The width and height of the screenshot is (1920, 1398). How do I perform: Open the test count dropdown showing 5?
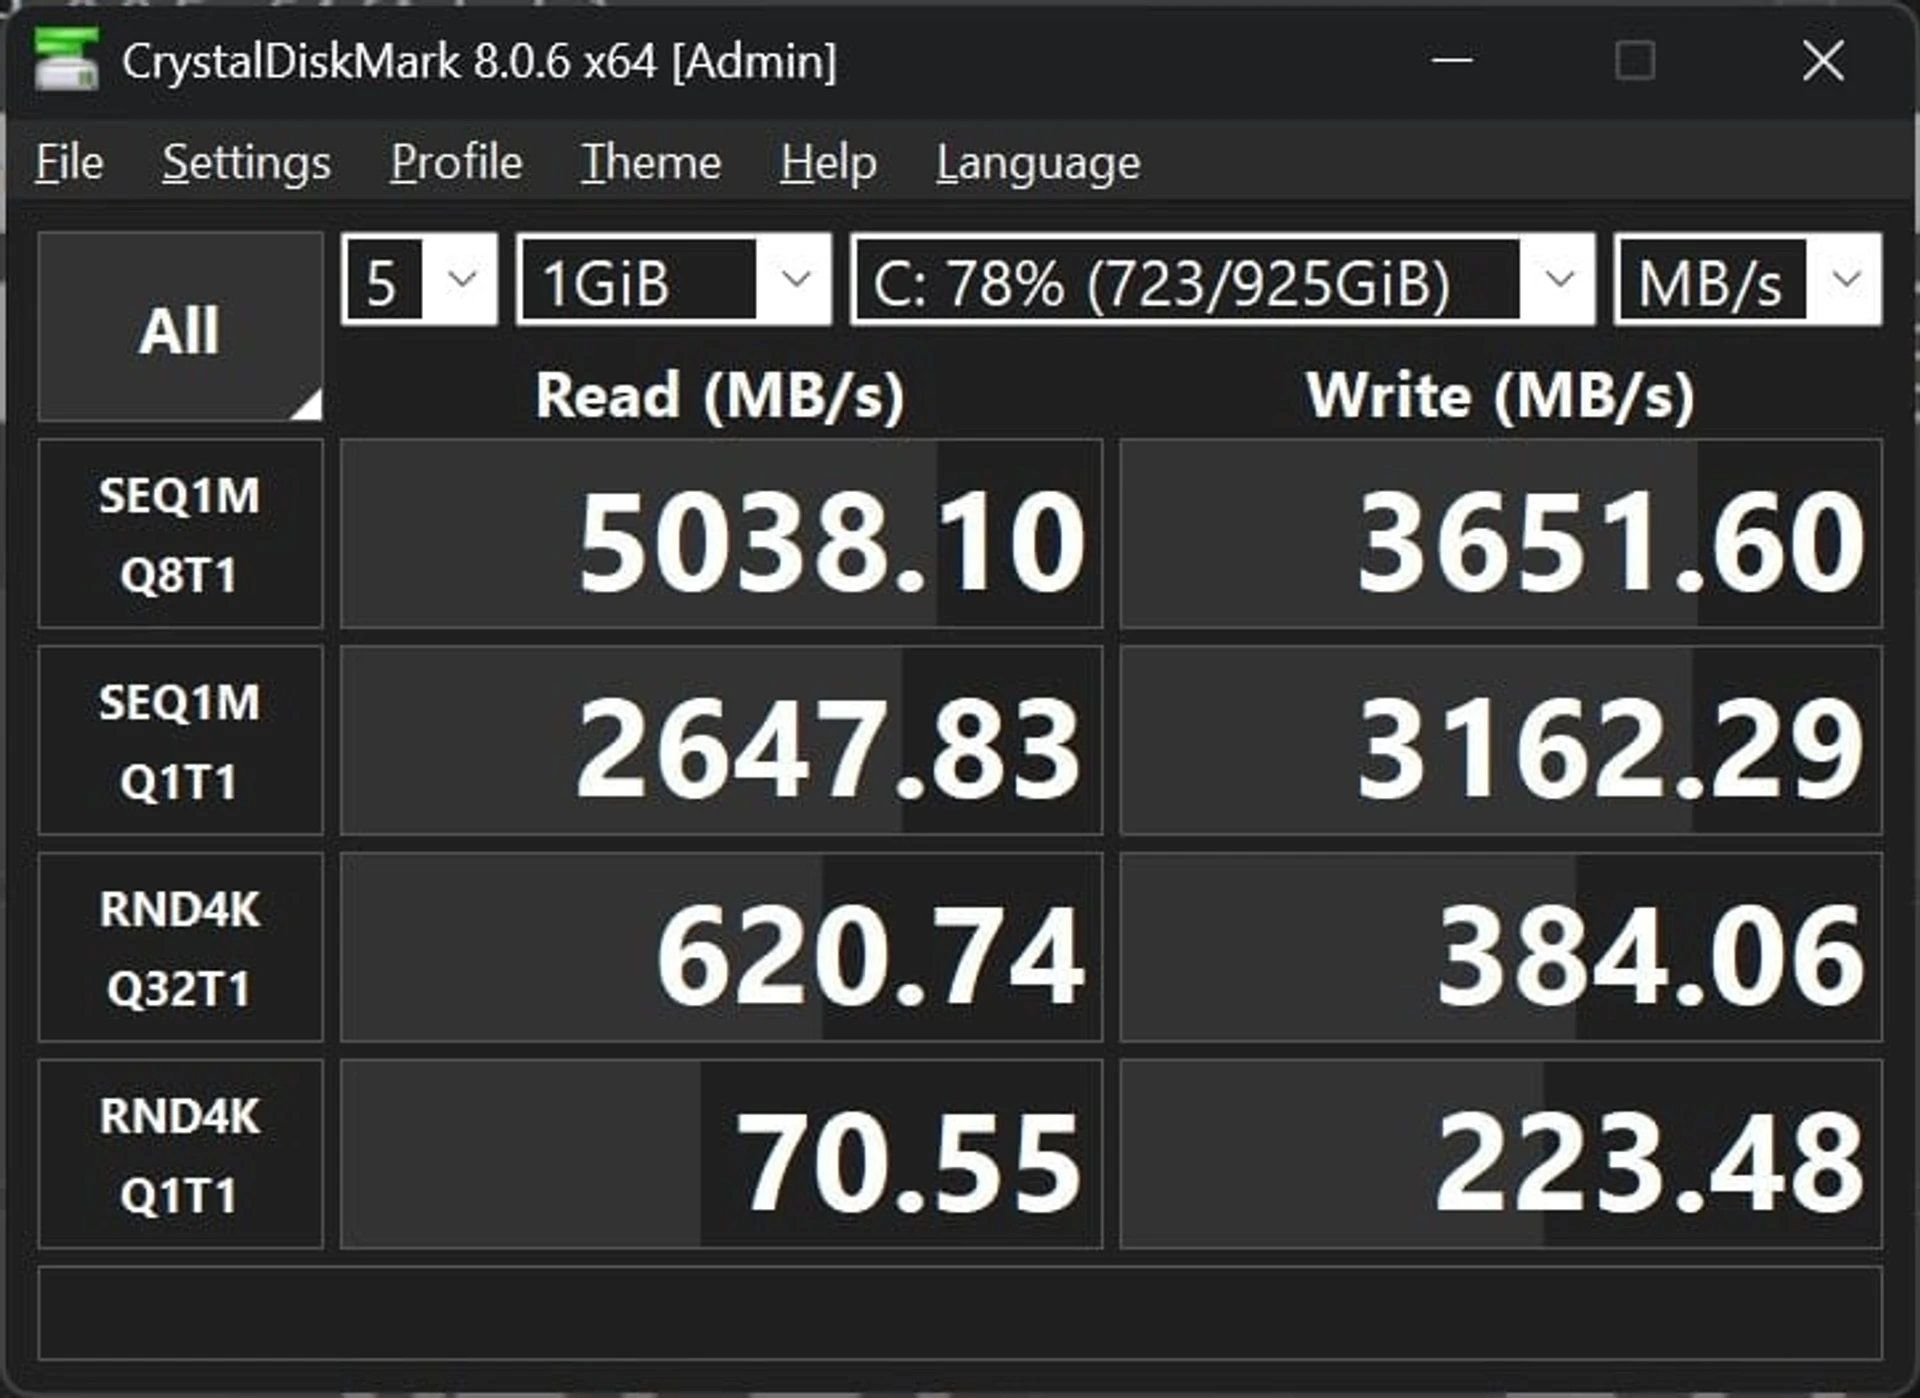[419, 279]
